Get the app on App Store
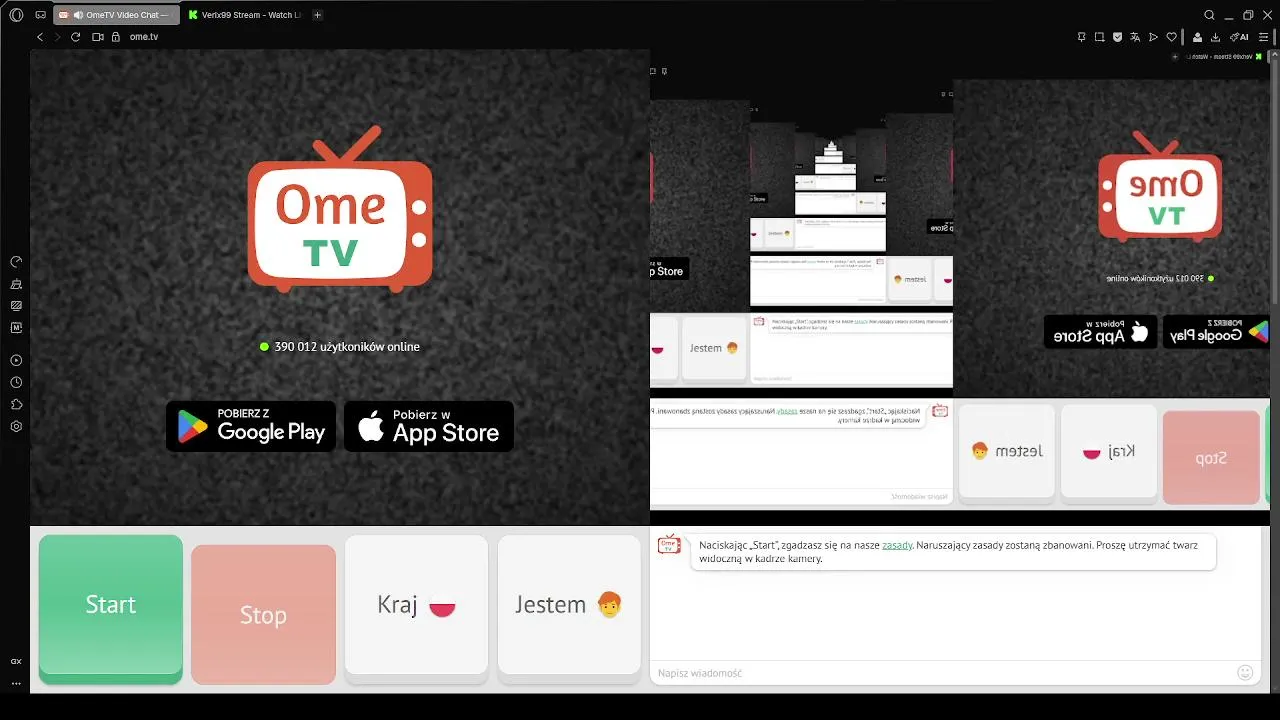This screenshot has width=1280, height=720. pyautogui.click(x=429, y=426)
